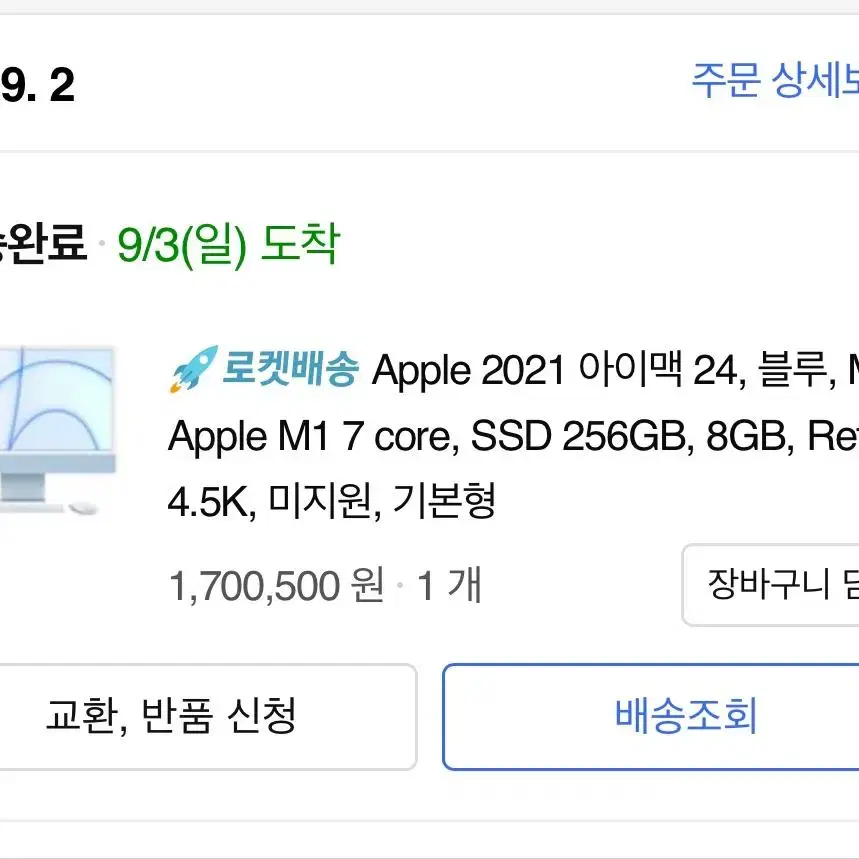Open the blue iMac product thumbnail
The height and width of the screenshot is (859, 859).
(57, 431)
